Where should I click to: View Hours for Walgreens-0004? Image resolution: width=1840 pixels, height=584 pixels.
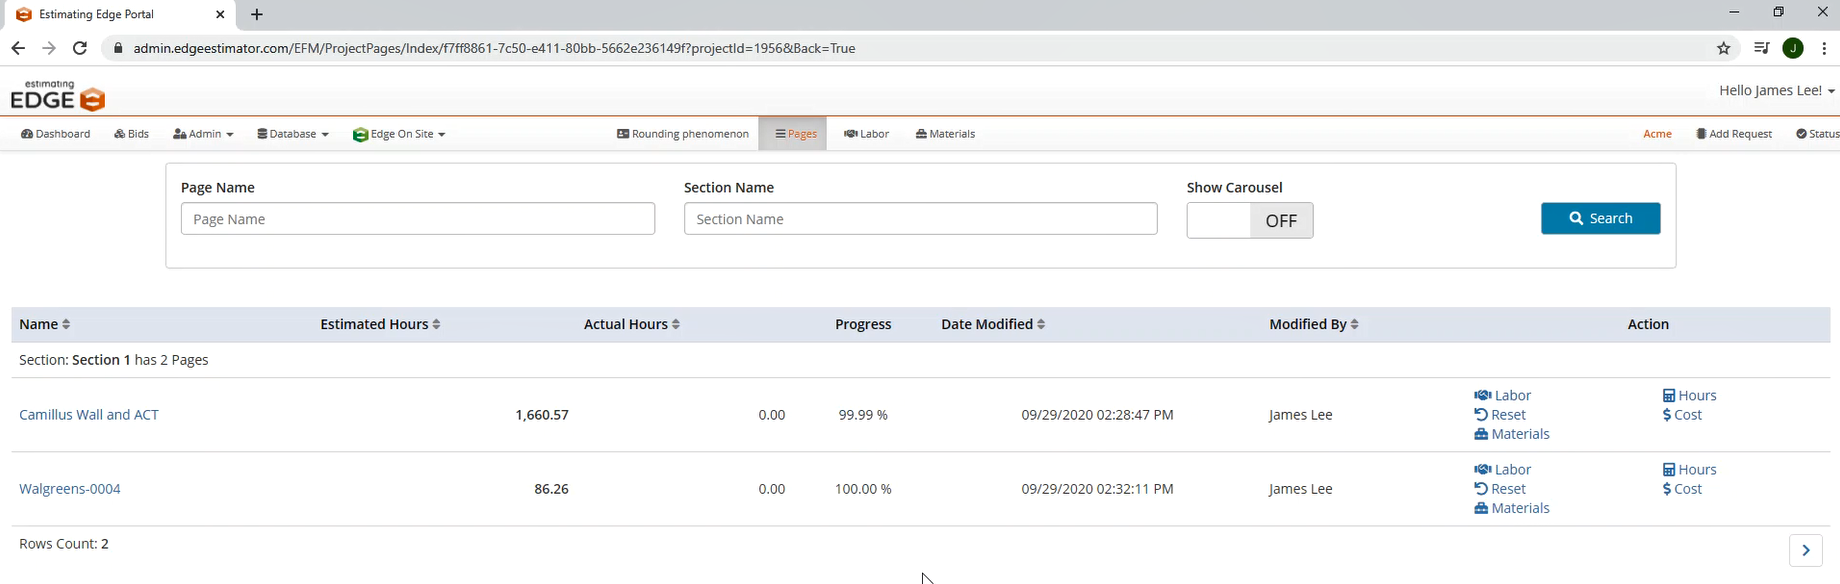(x=1689, y=470)
